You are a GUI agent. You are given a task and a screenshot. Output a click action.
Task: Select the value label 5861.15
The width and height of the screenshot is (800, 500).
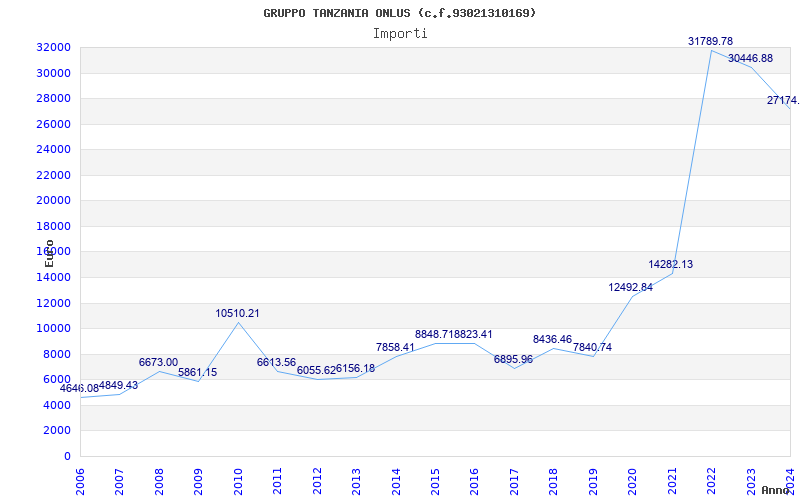pyautogui.click(x=197, y=372)
